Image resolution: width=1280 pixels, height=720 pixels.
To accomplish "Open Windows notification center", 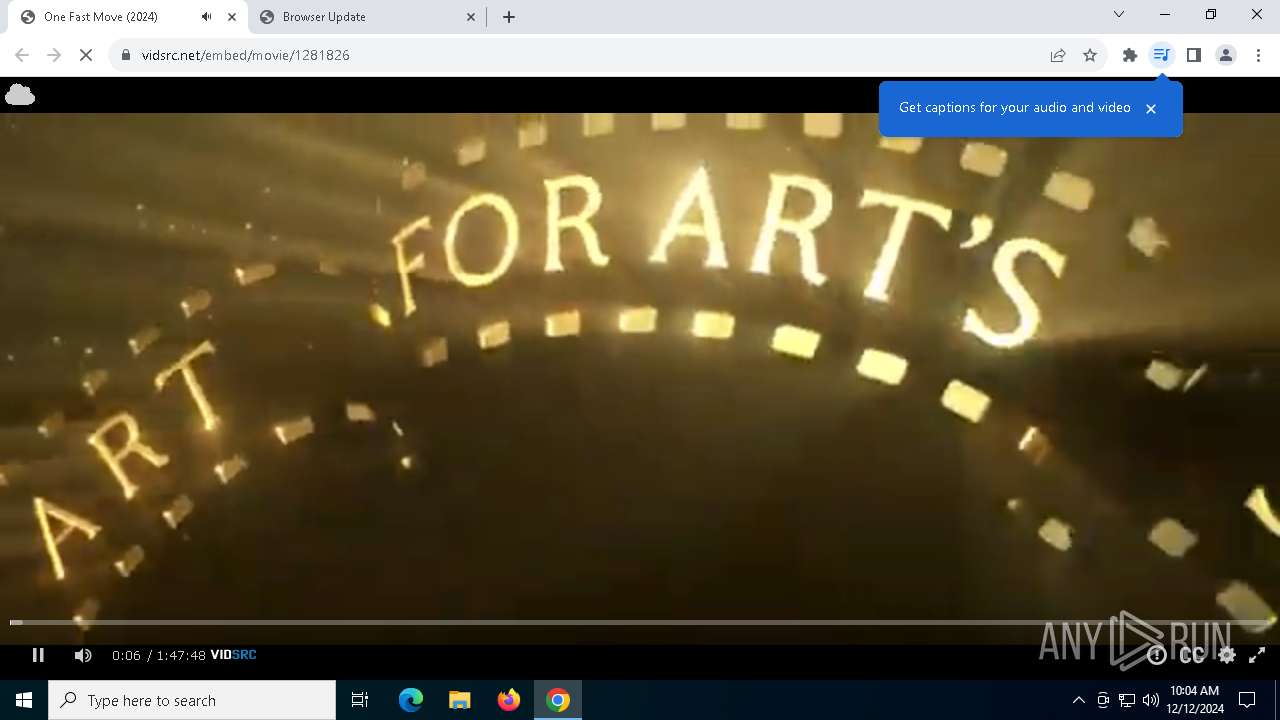I will tap(1247, 700).
